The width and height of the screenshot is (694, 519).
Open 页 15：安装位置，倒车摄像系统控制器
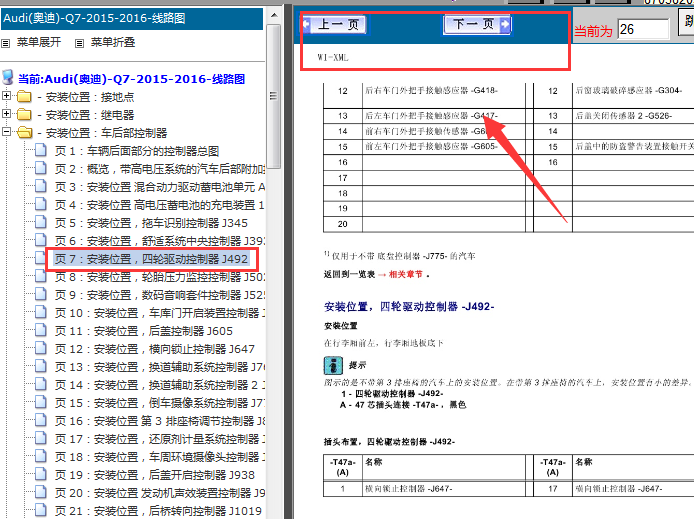click(x=160, y=403)
